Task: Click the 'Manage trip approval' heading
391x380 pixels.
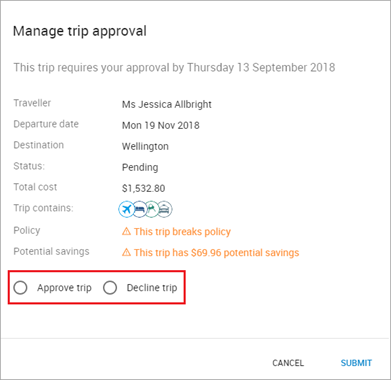Action: [80, 31]
